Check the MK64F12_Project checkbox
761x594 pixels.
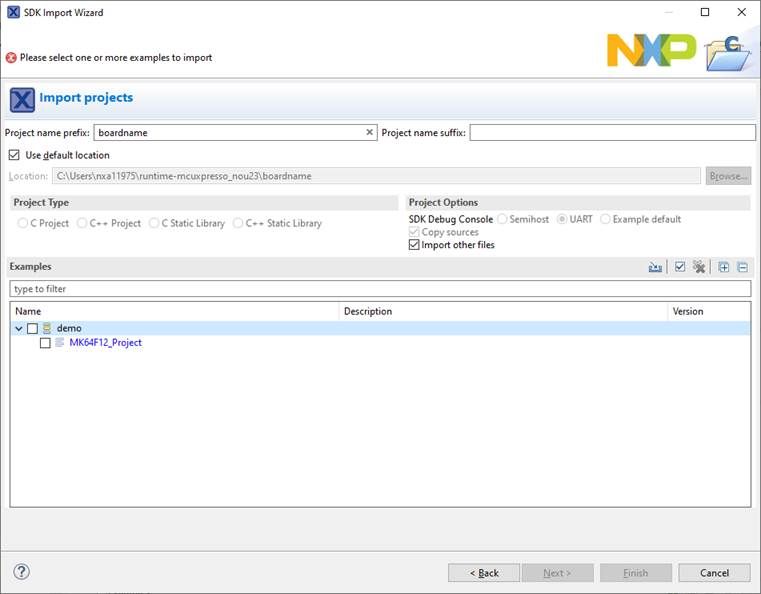(x=45, y=343)
